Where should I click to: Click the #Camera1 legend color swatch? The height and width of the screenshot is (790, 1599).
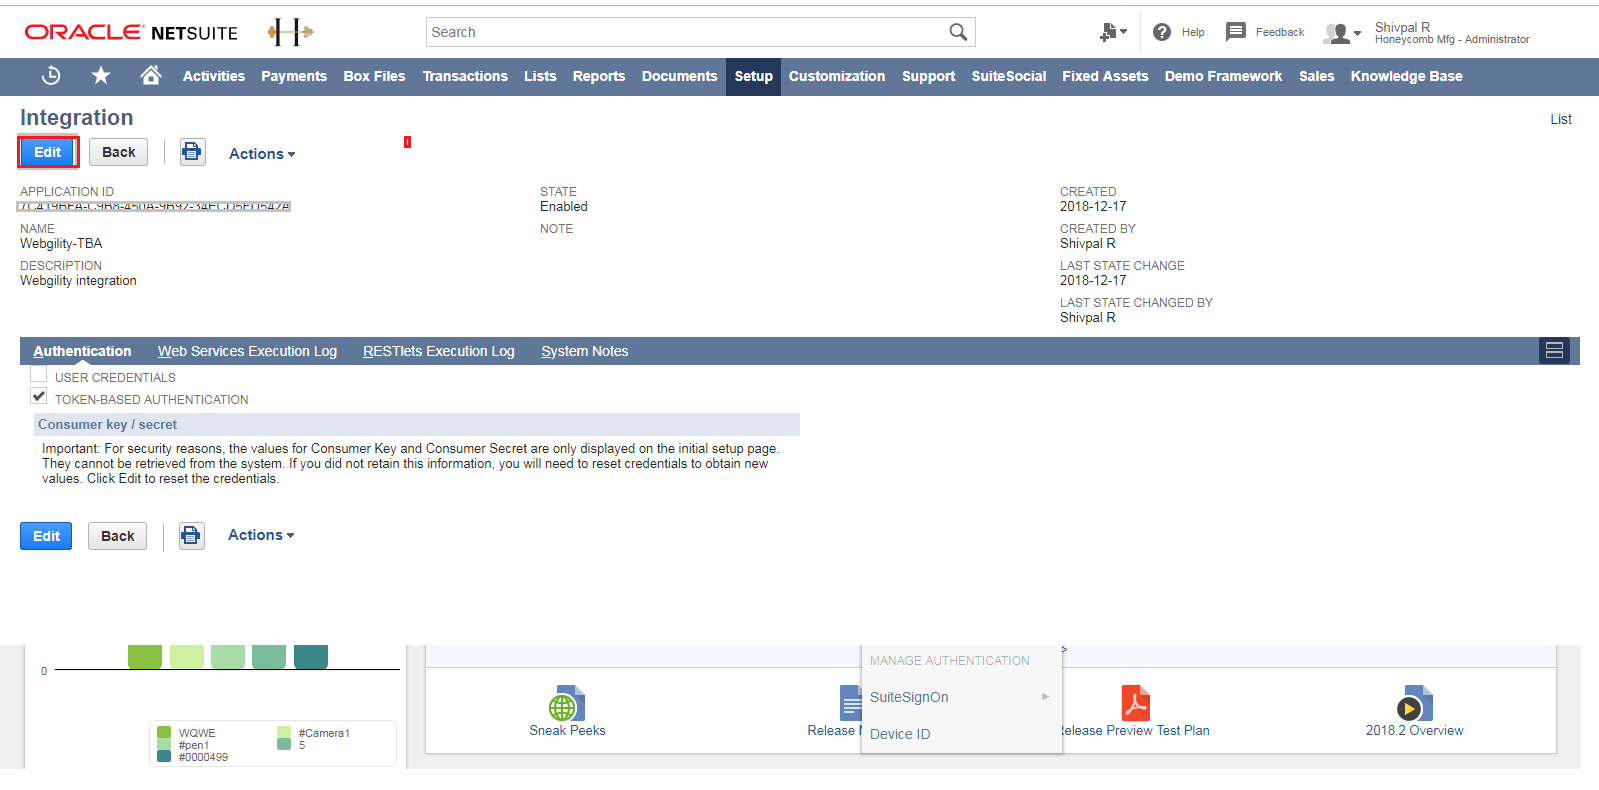tap(284, 732)
